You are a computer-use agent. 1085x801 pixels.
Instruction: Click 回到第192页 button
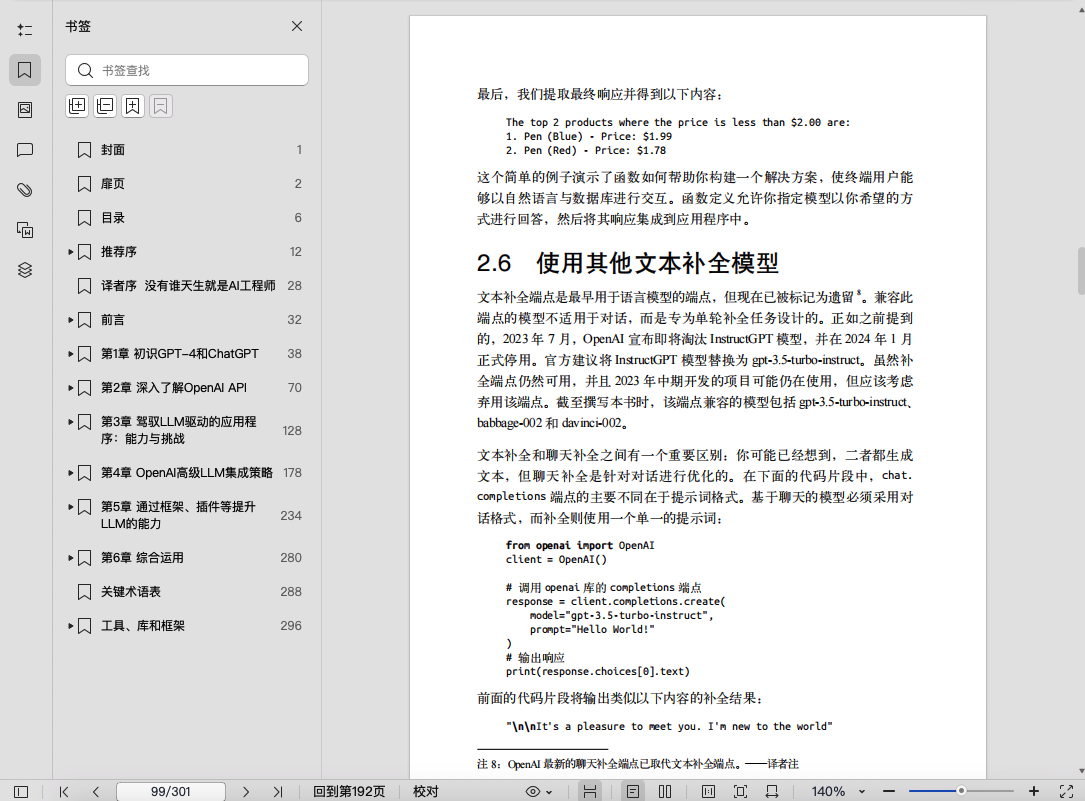[349, 791]
